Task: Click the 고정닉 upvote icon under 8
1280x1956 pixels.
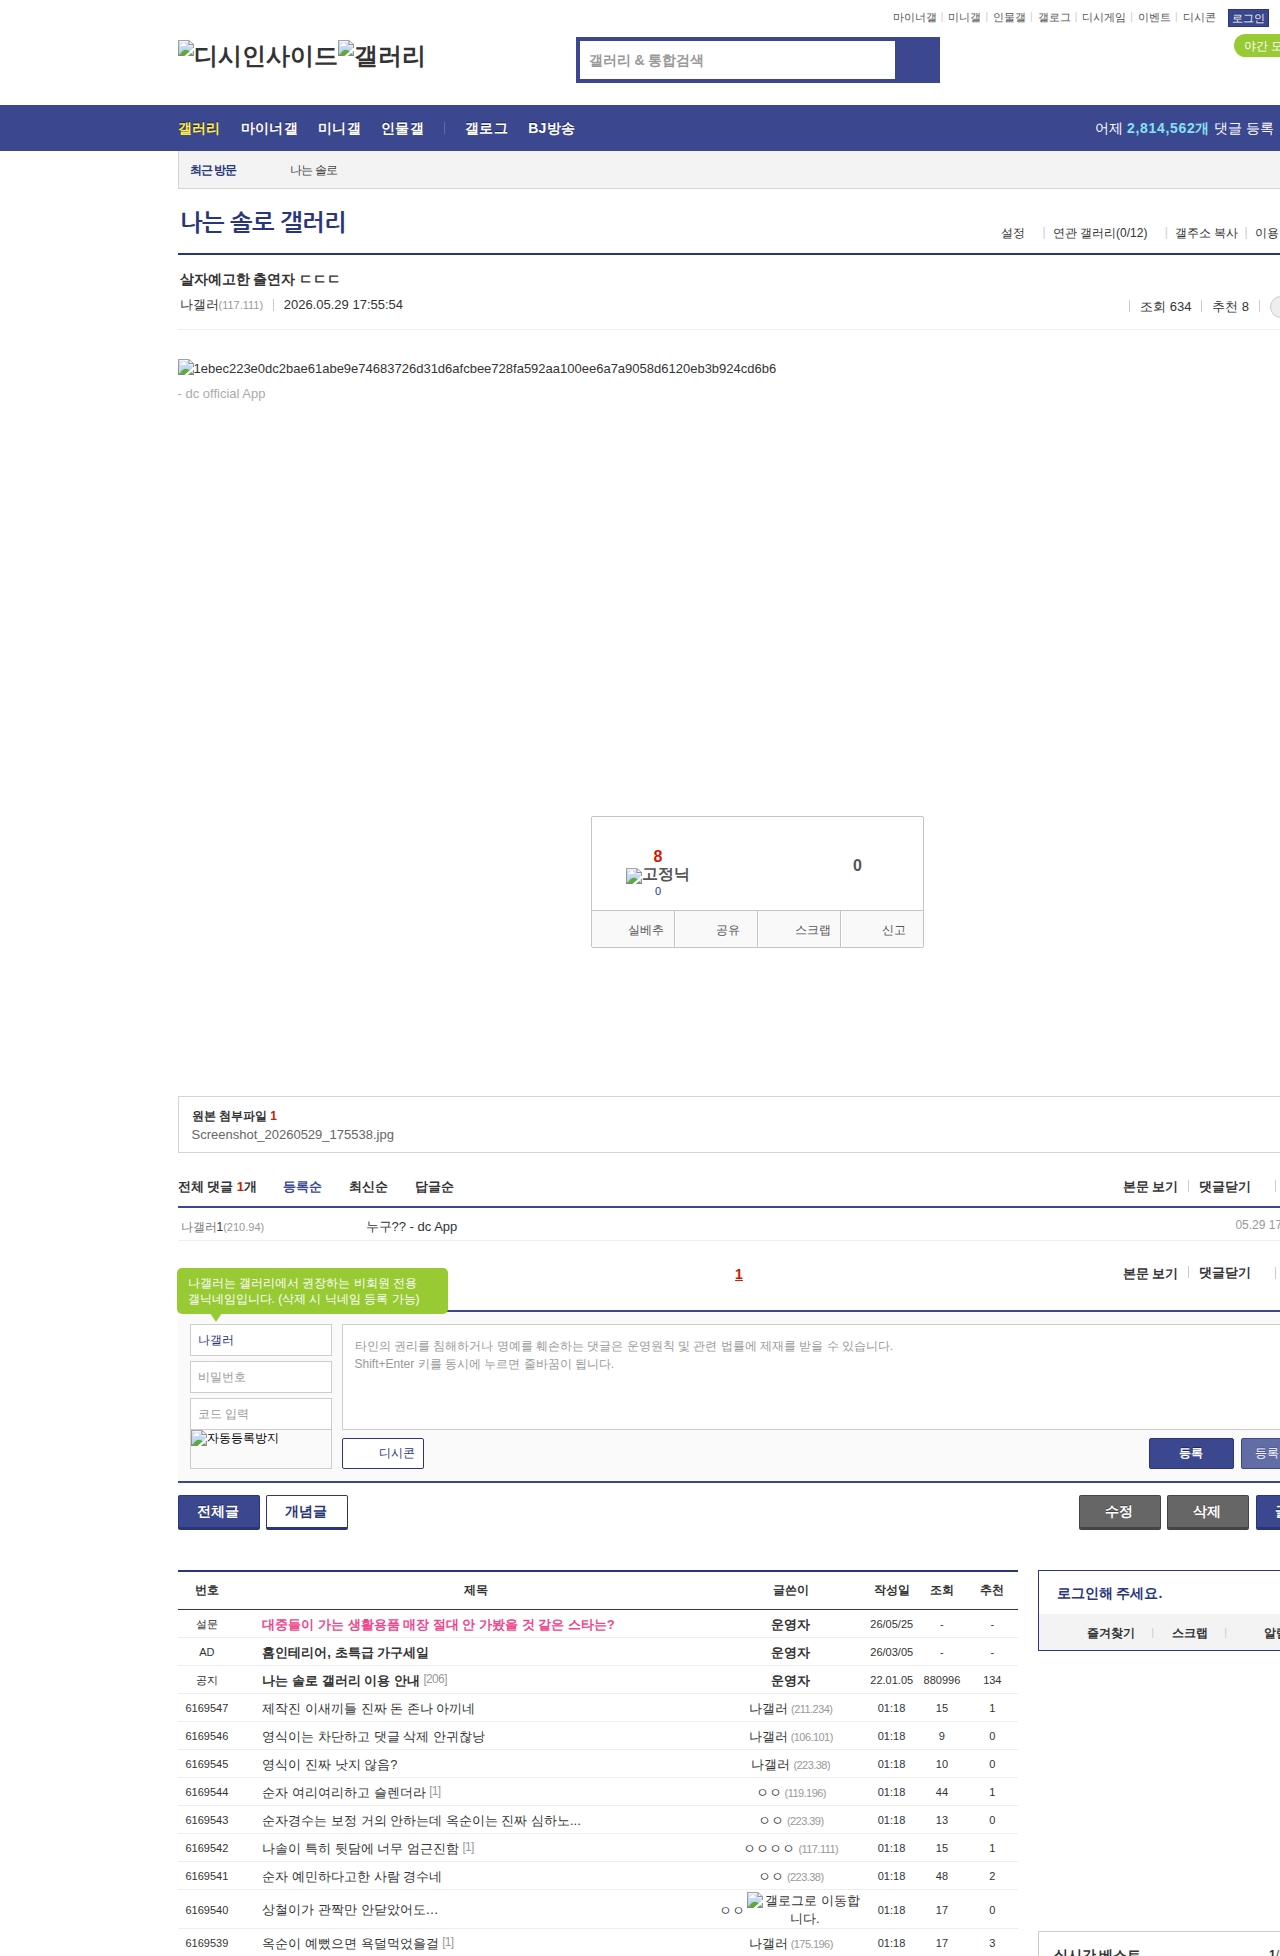Action: coord(657,875)
